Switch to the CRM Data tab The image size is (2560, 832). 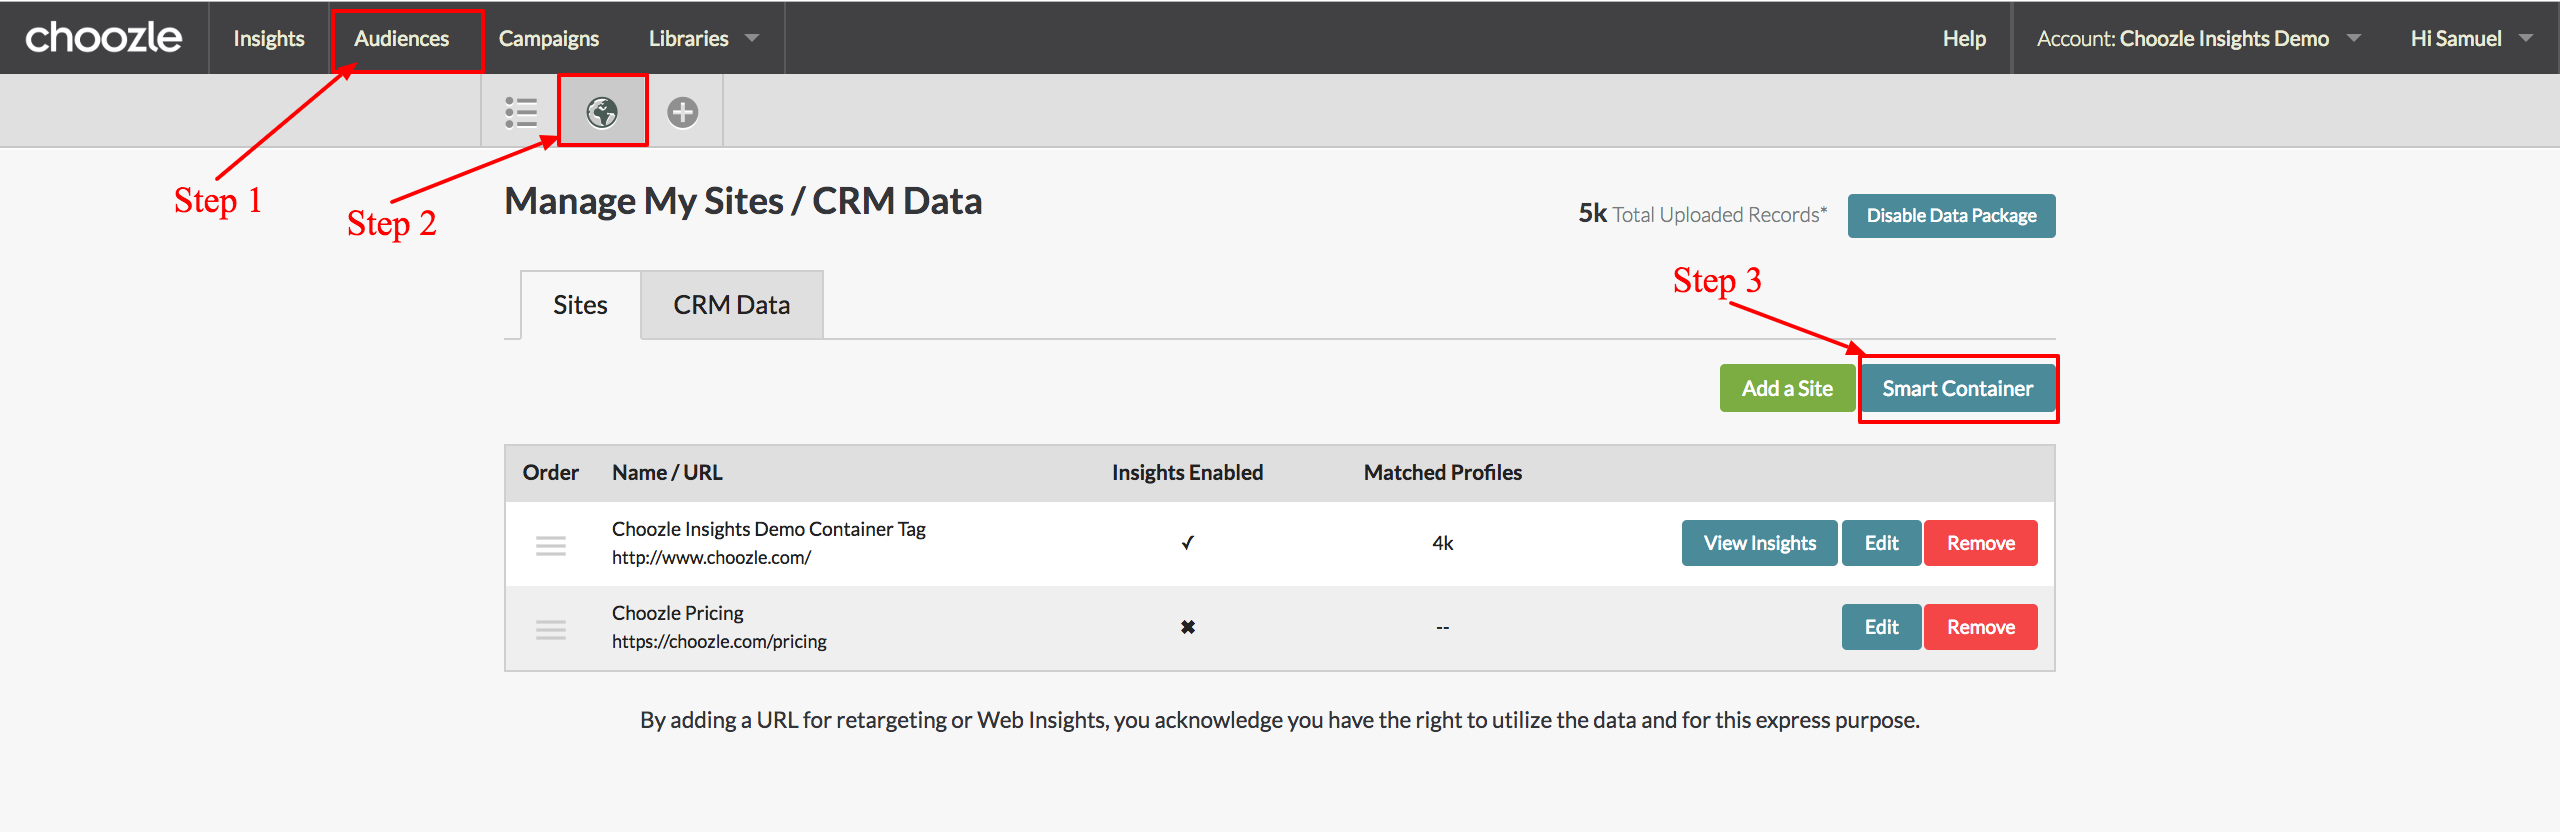732,305
